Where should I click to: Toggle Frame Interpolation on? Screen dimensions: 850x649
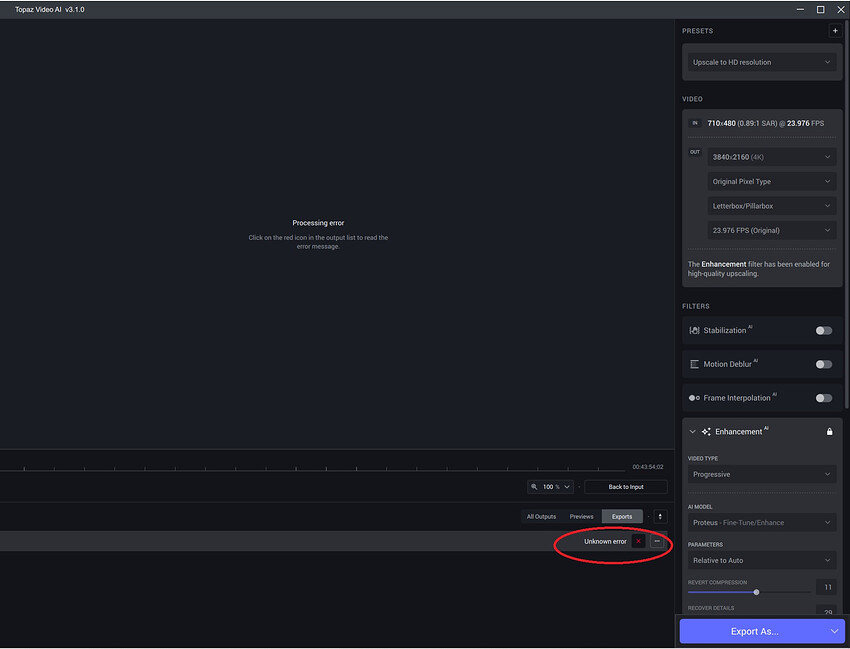coord(823,398)
